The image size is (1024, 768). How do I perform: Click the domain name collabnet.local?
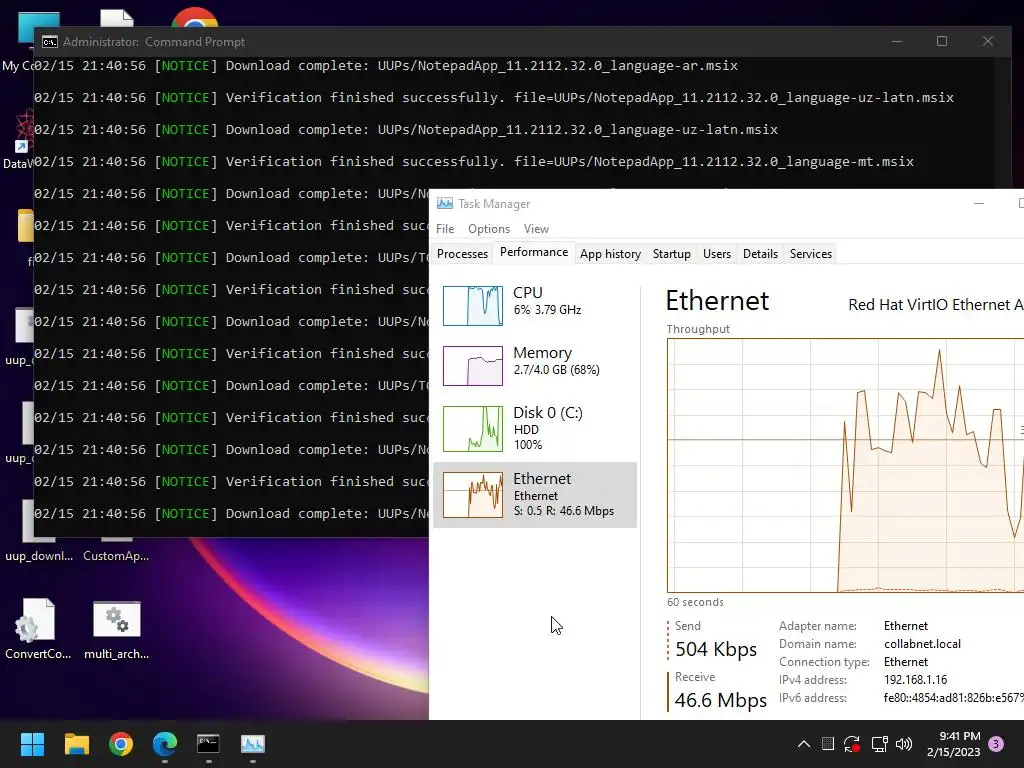[922, 644]
